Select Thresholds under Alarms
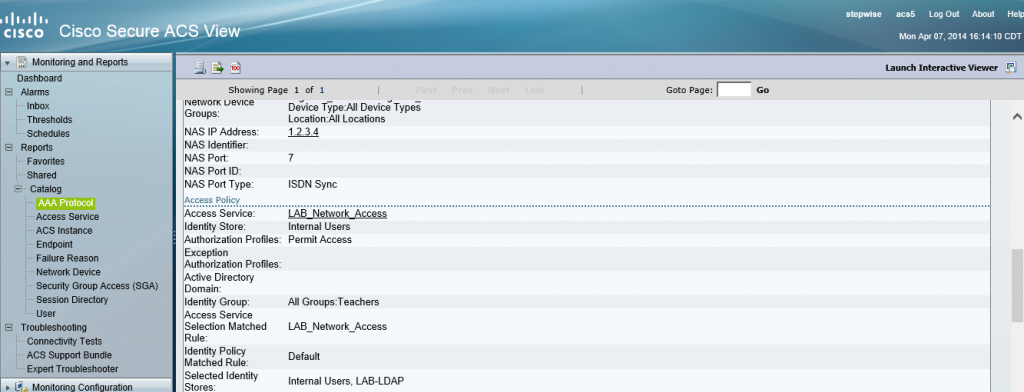The width and height of the screenshot is (1024, 392). pyautogui.click(x=50, y=120)
